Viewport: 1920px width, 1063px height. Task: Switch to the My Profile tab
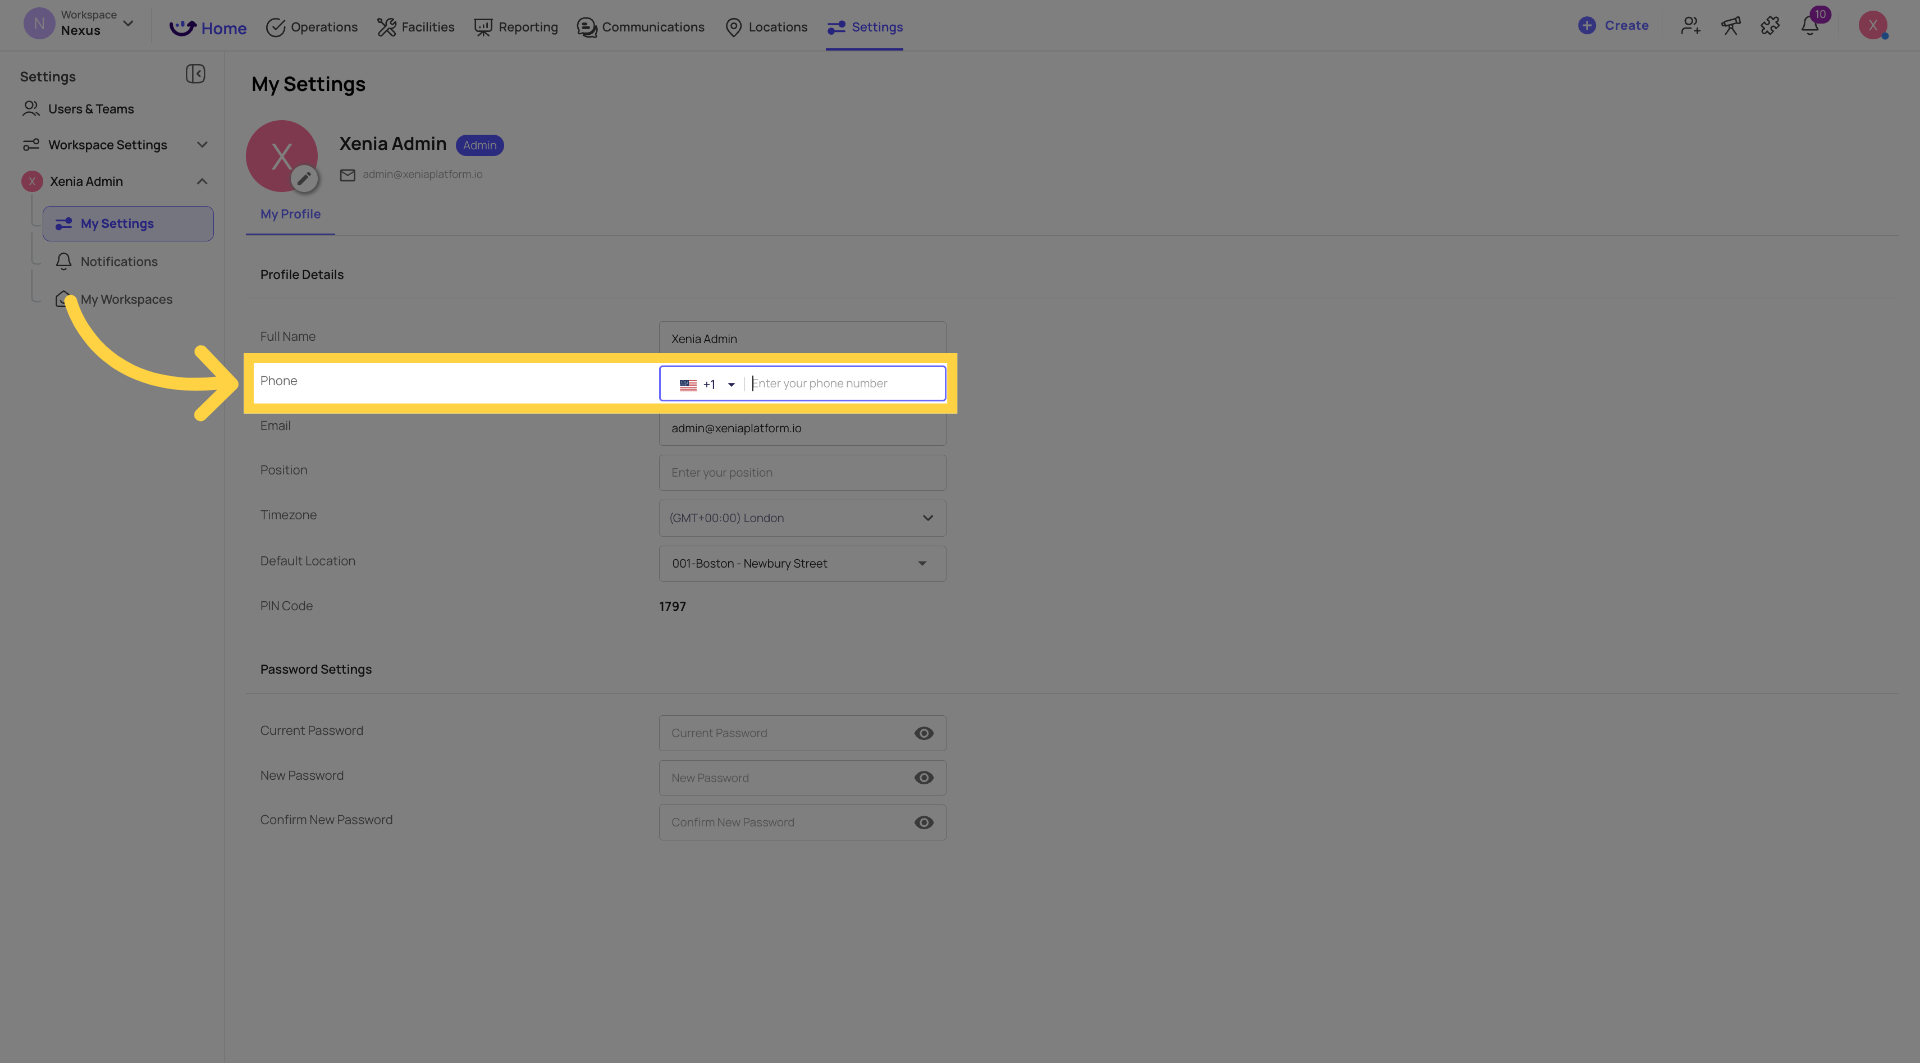pyautogui.click(x=291, y=214)
